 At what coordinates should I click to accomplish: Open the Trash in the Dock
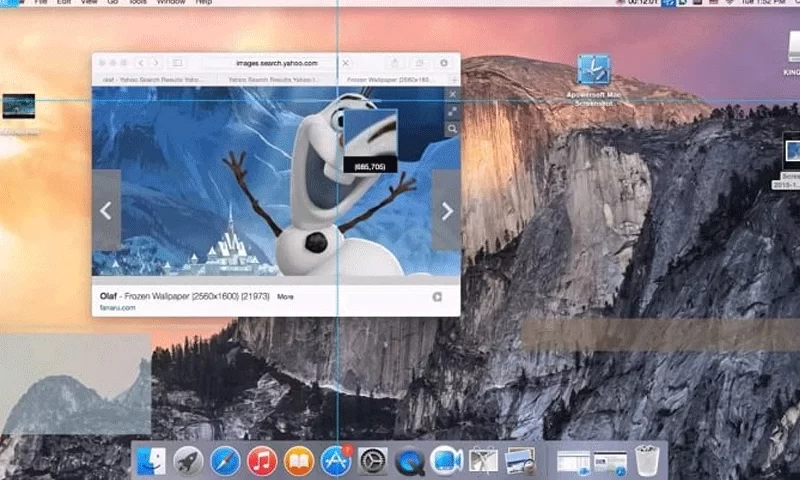647,461
